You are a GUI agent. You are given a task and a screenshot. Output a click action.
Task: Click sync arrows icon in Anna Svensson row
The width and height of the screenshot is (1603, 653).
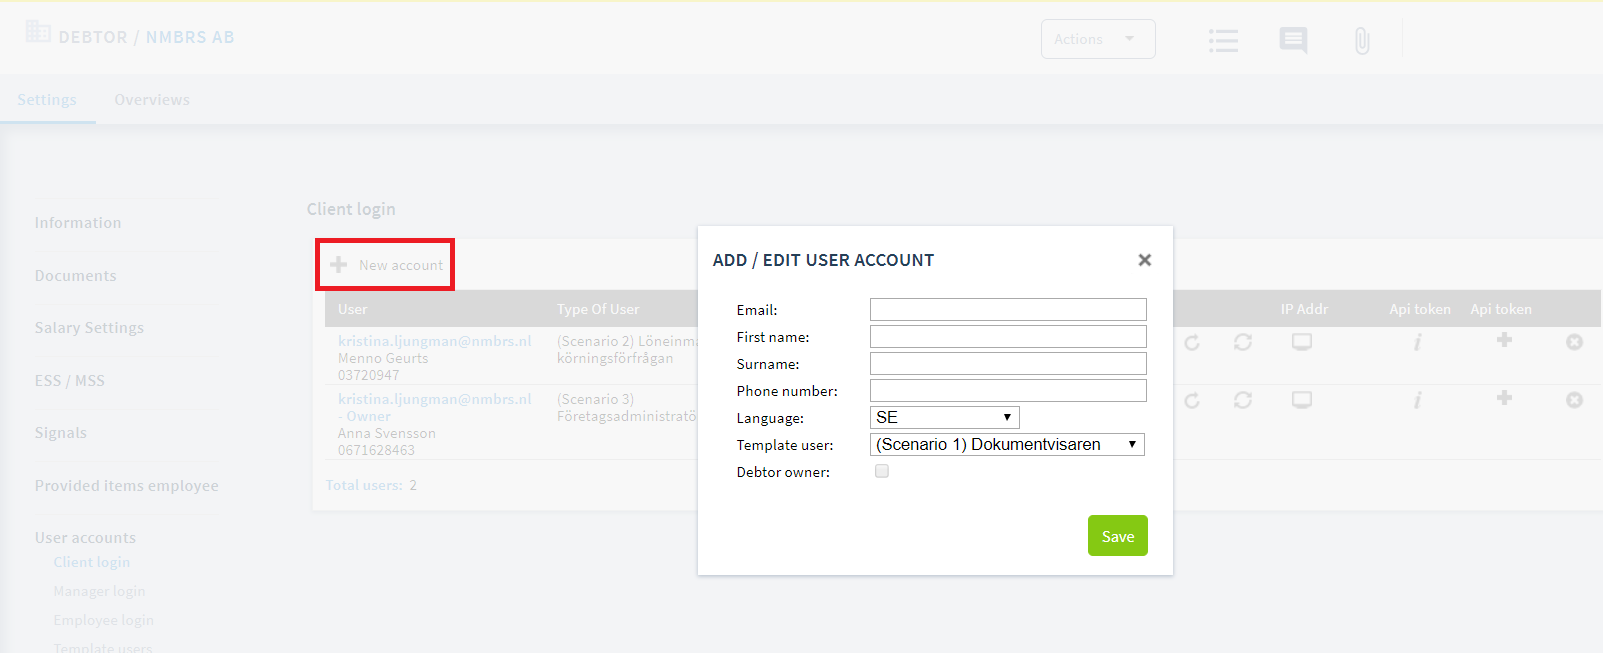[x=1243, y=400]
